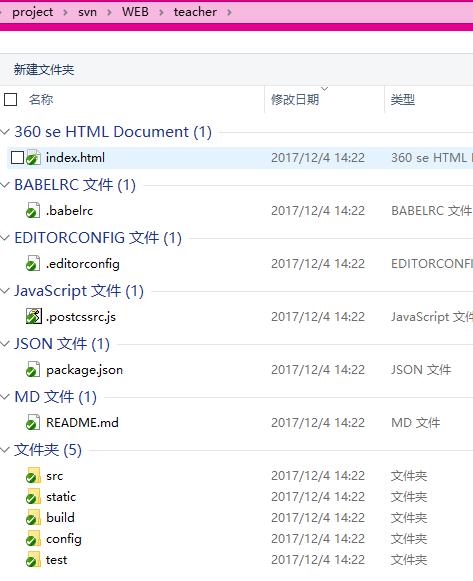Click the JSON 文件 (1) group header

(x=62, y=344)
